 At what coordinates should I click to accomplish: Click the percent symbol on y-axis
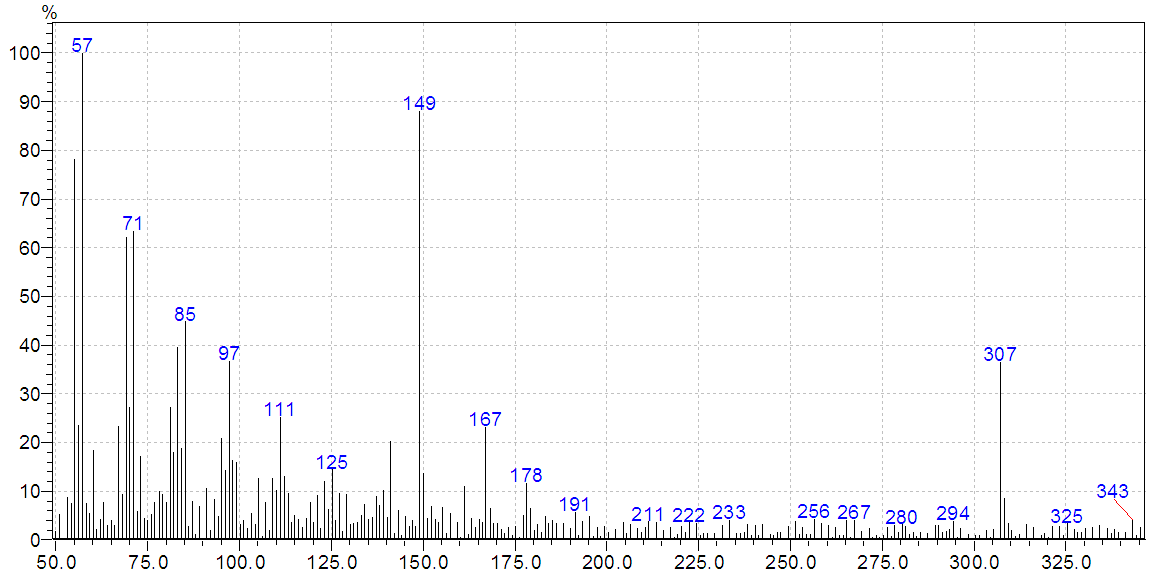(49, 12)
